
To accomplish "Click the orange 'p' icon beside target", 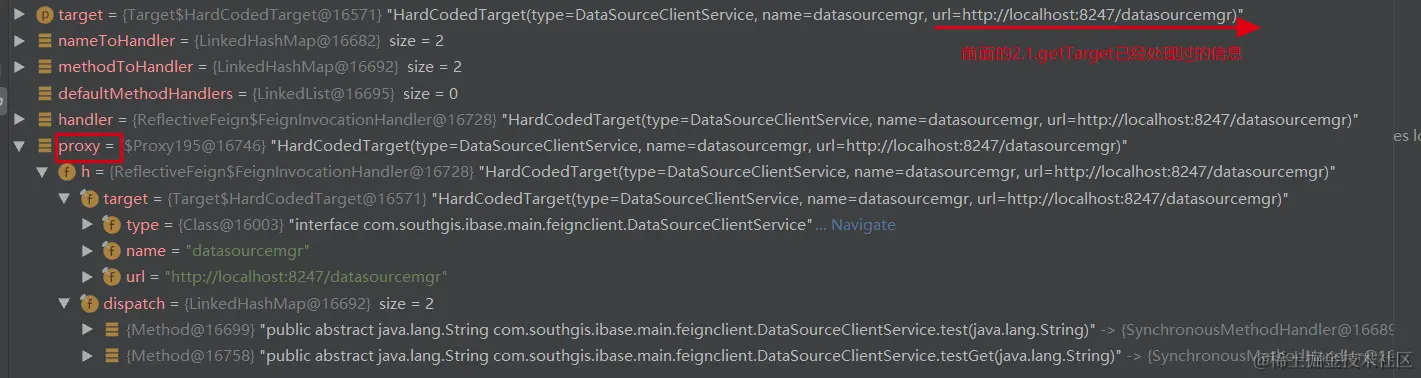I will click(45, 15).
